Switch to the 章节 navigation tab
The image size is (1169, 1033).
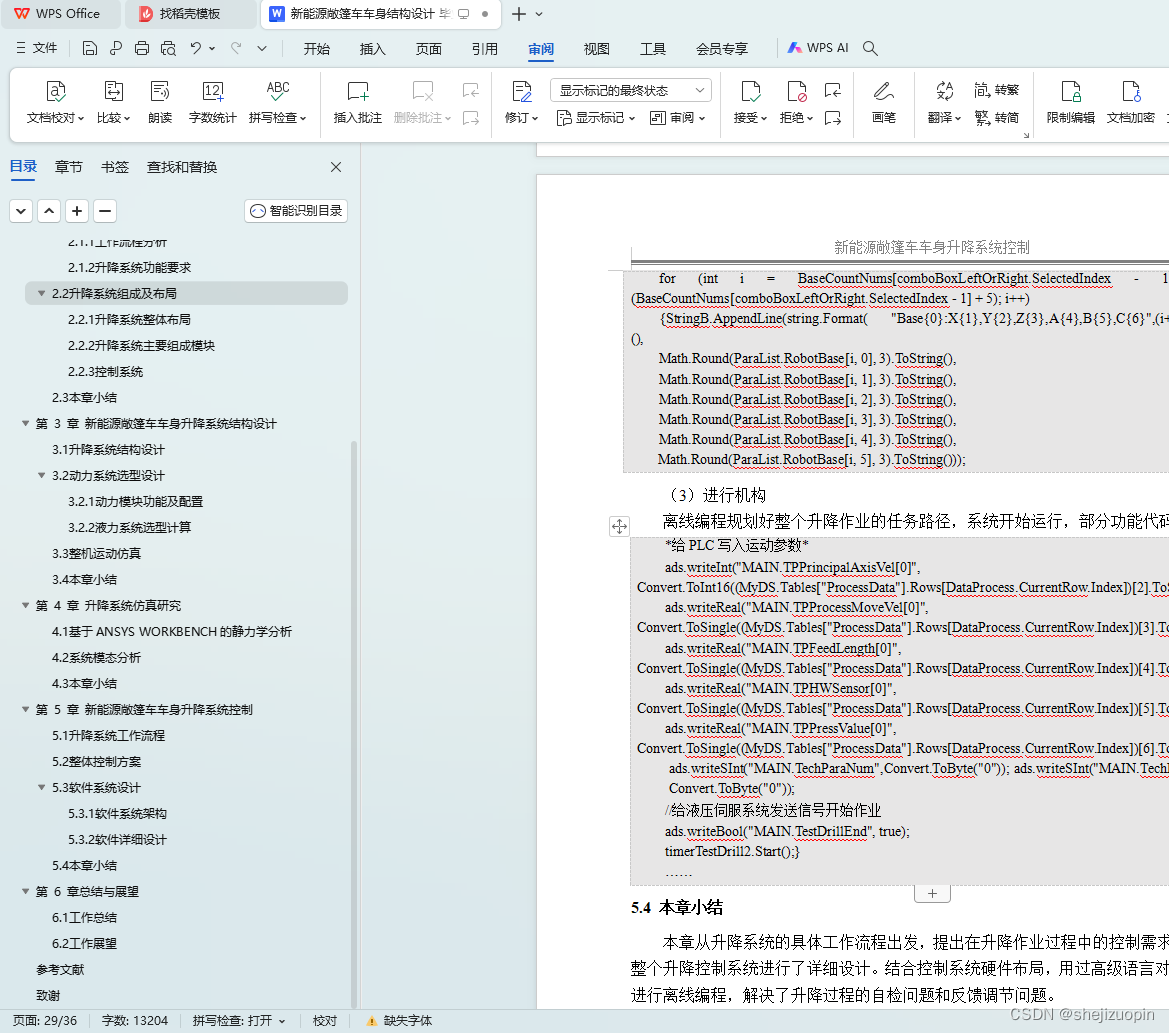(69, 167)
